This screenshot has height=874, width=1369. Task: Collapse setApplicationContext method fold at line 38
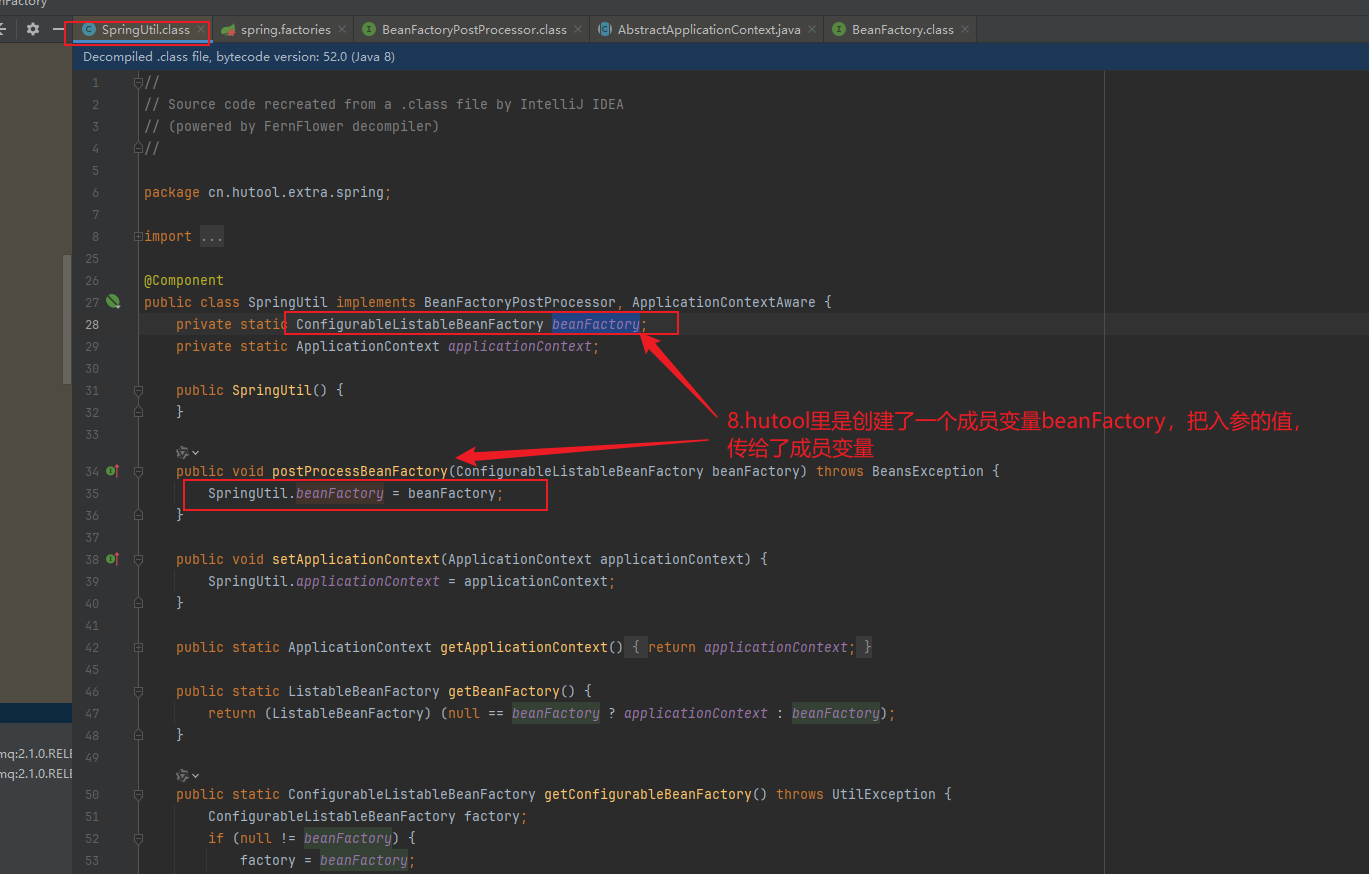(138, 558)
